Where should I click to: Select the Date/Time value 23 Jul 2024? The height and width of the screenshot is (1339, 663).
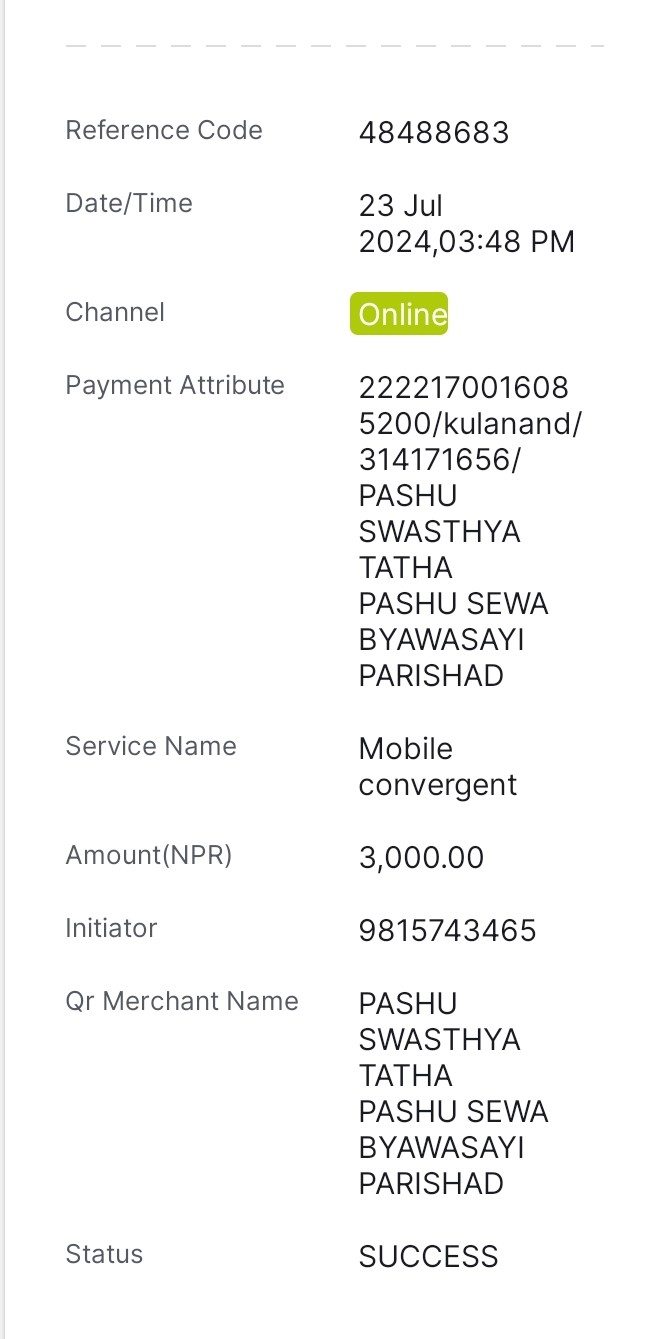coord(467,224)
